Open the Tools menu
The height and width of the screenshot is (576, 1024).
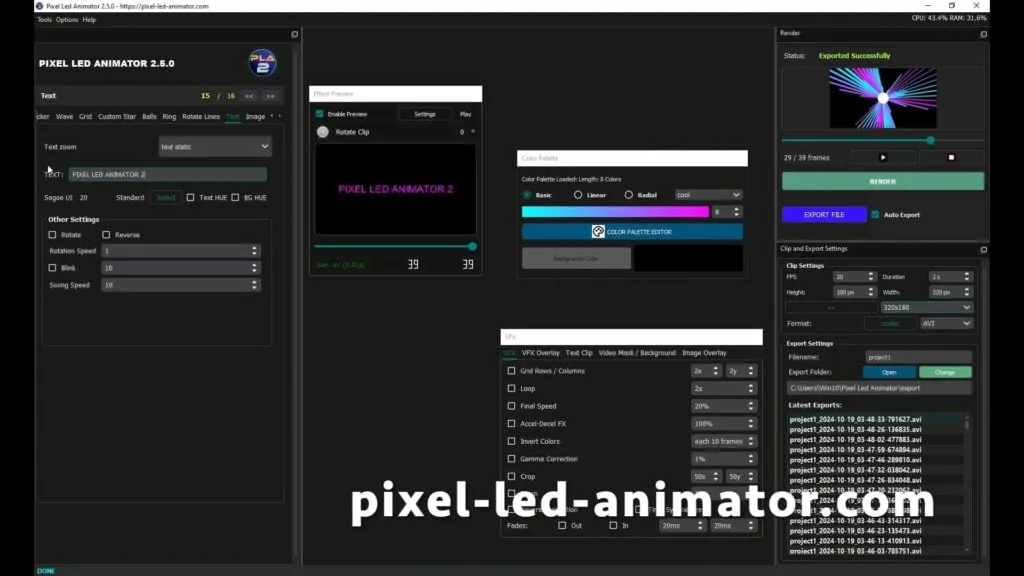coord(44,20)
